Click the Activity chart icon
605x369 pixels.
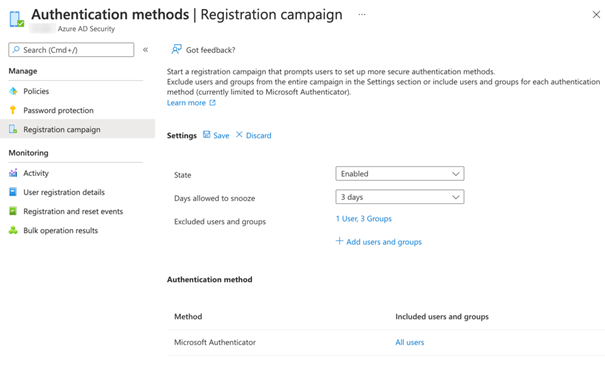(x=13, y=173)
